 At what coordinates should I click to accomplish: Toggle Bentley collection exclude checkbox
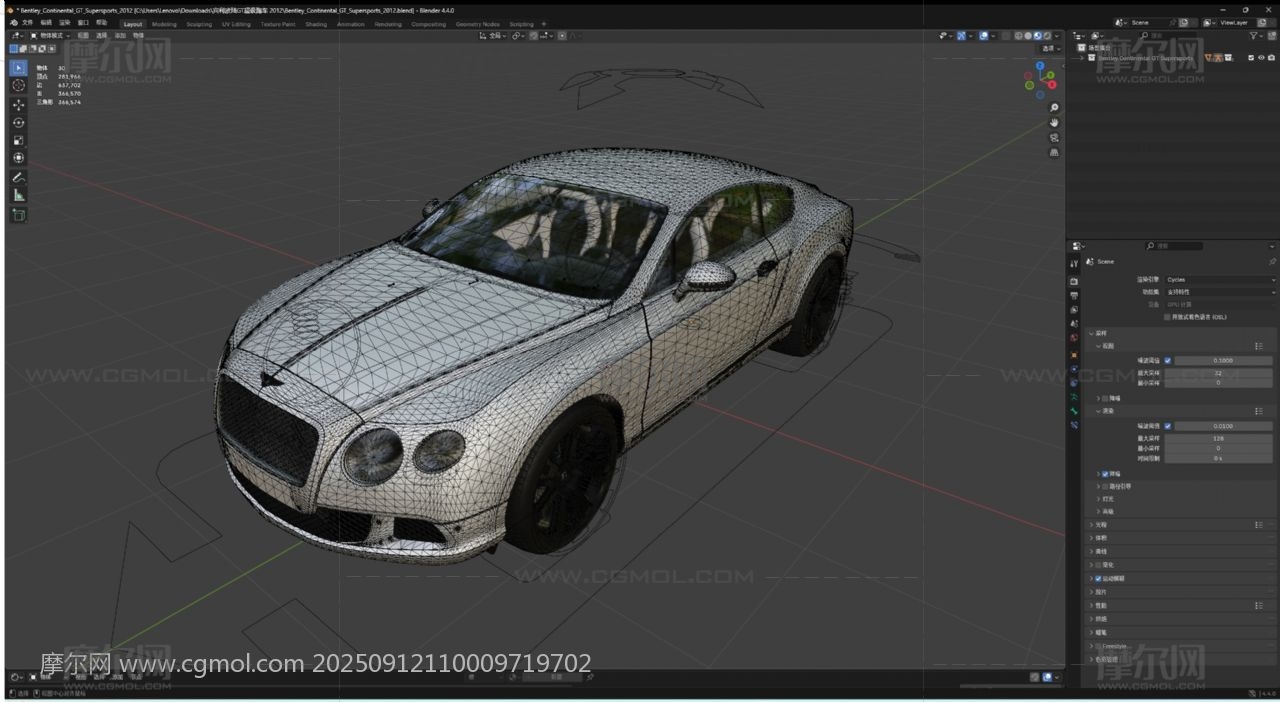[x=1251, y=58]
